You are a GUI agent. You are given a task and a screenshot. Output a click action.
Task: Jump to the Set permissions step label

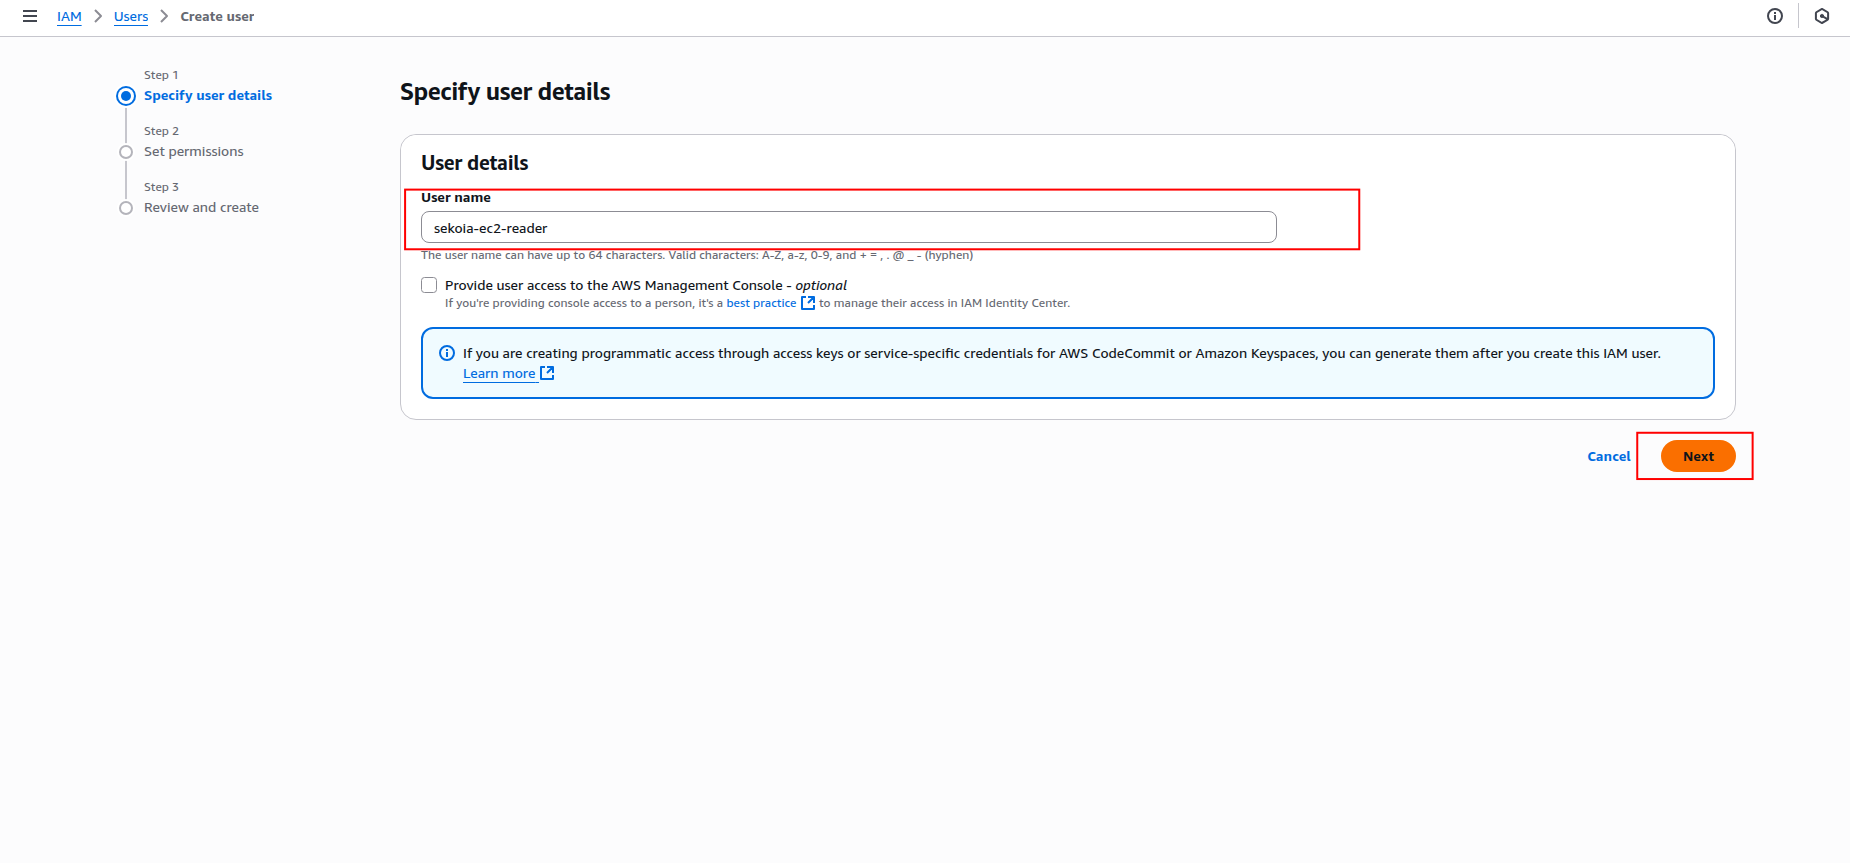[x=194, y=152]
